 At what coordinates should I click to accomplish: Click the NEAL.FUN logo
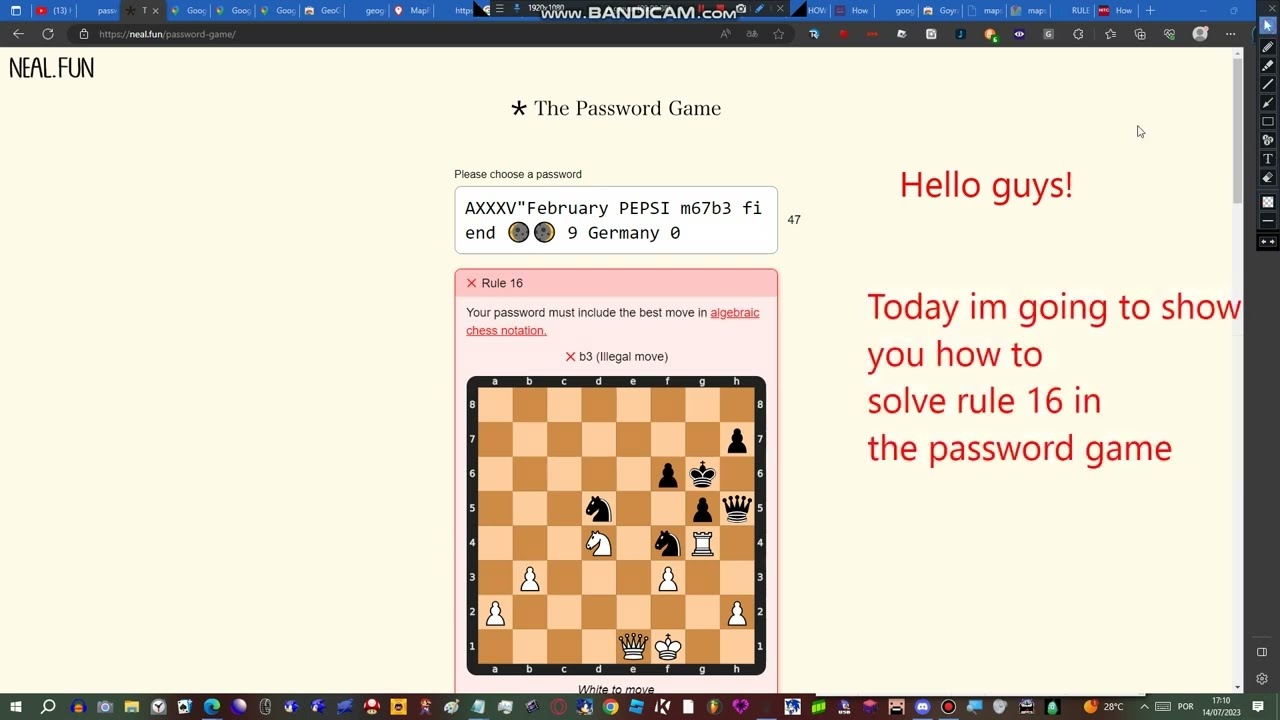click(x=51, y=67)
